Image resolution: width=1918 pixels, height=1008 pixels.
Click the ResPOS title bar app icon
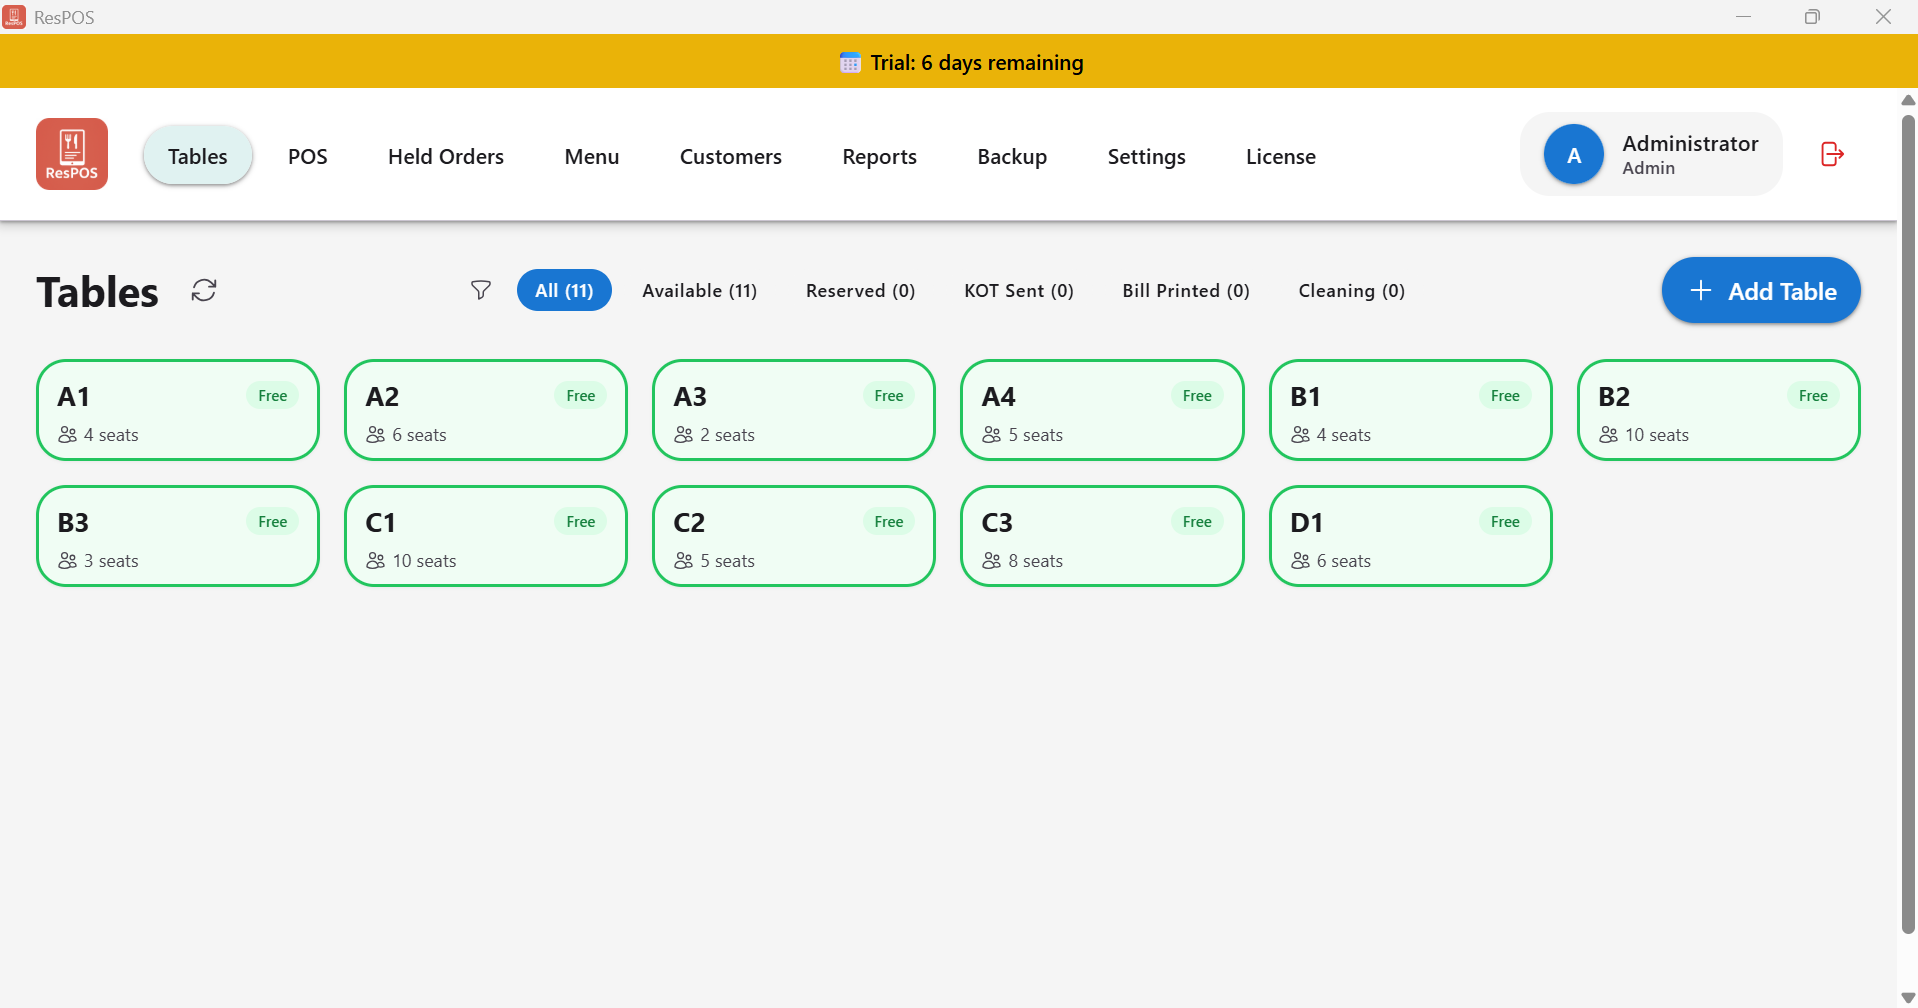[x=14, y=17]
